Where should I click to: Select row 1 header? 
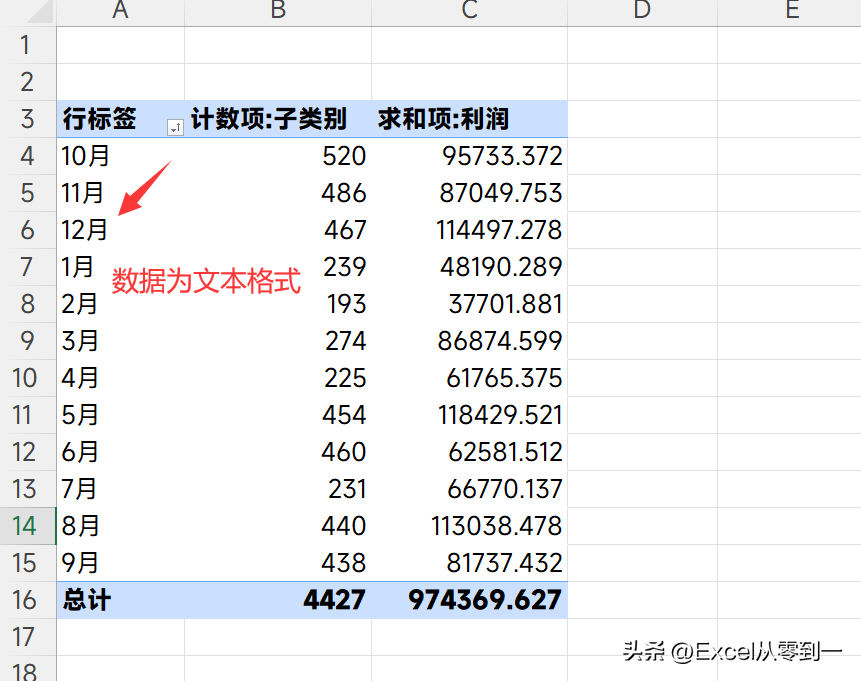tap(27, 45)
